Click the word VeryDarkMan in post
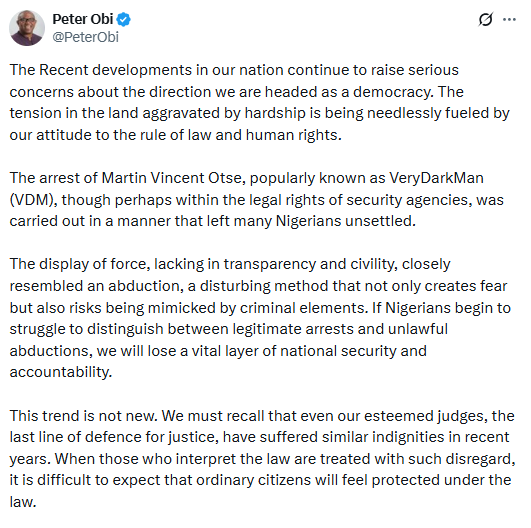 click(436, 178)
